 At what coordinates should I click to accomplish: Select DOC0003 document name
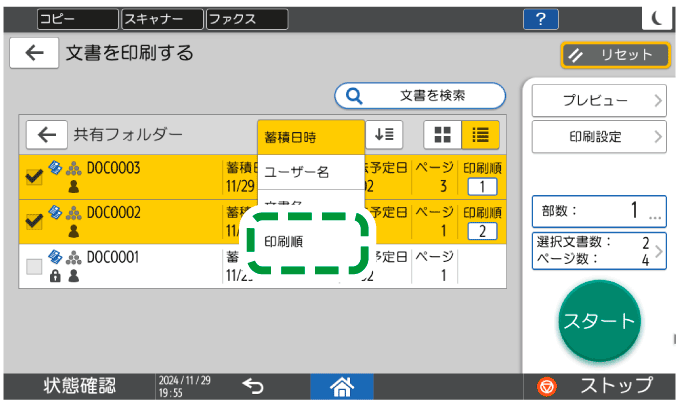[114, 168]
